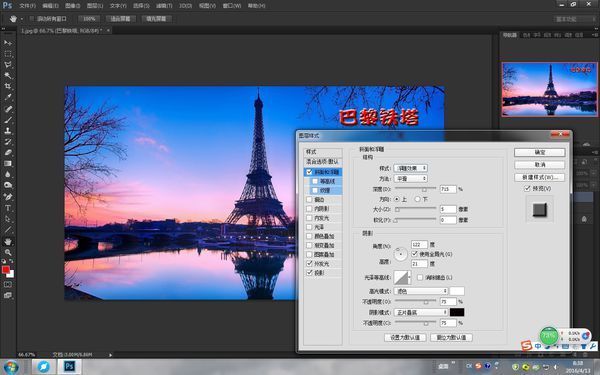Open the Image (图像) menu
This screenshot has height=375, width=600.
pos(73,6)
